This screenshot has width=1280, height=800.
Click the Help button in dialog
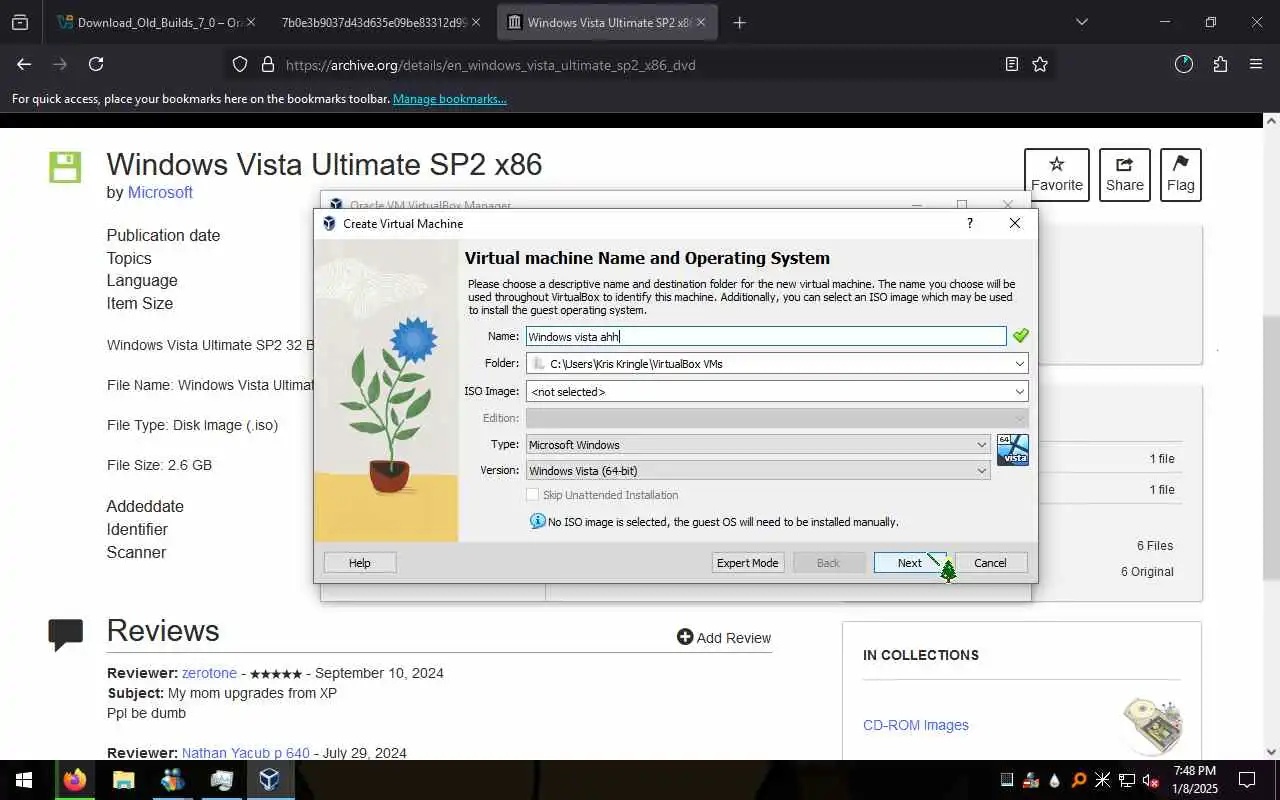click(360, 563)
